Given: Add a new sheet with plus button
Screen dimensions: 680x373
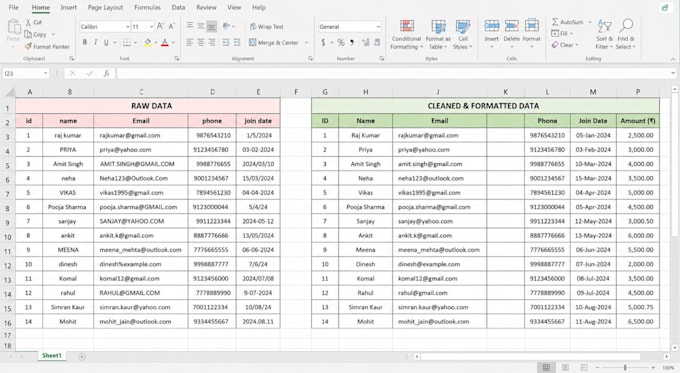Looking at the screenshot, I should pos(82,357).
